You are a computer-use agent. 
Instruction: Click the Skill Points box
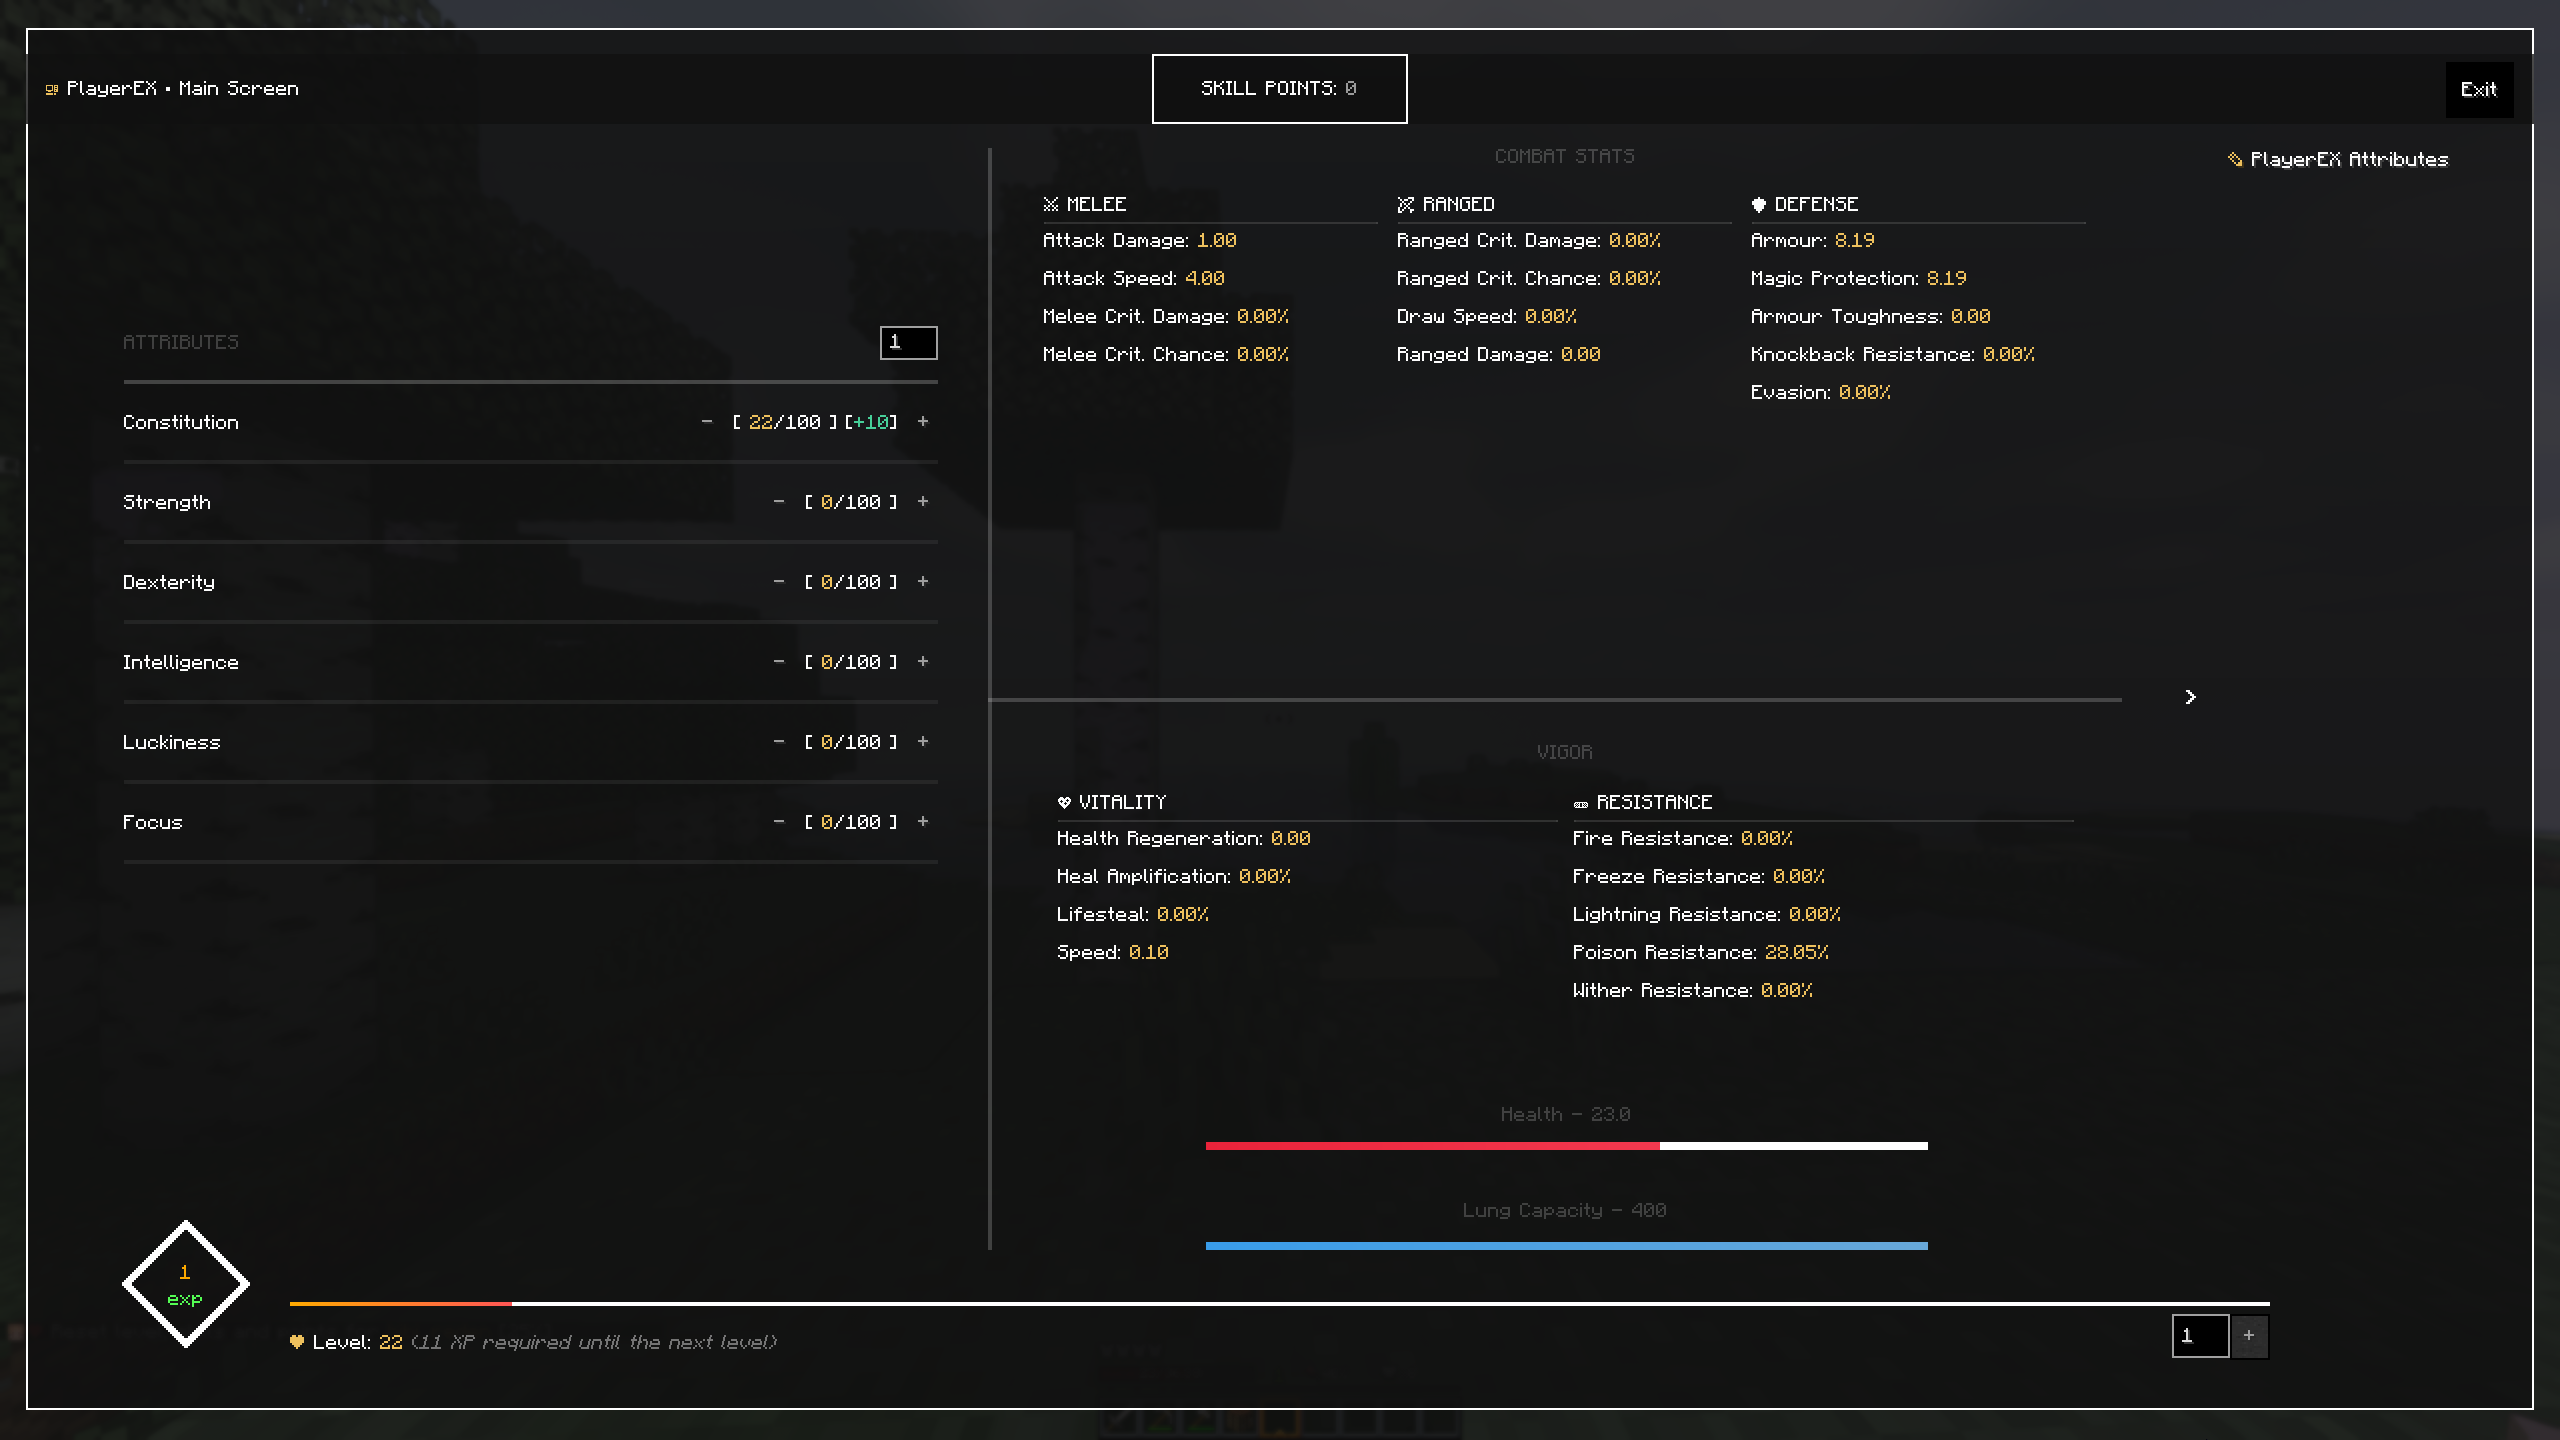click(x=1279, y=89)
